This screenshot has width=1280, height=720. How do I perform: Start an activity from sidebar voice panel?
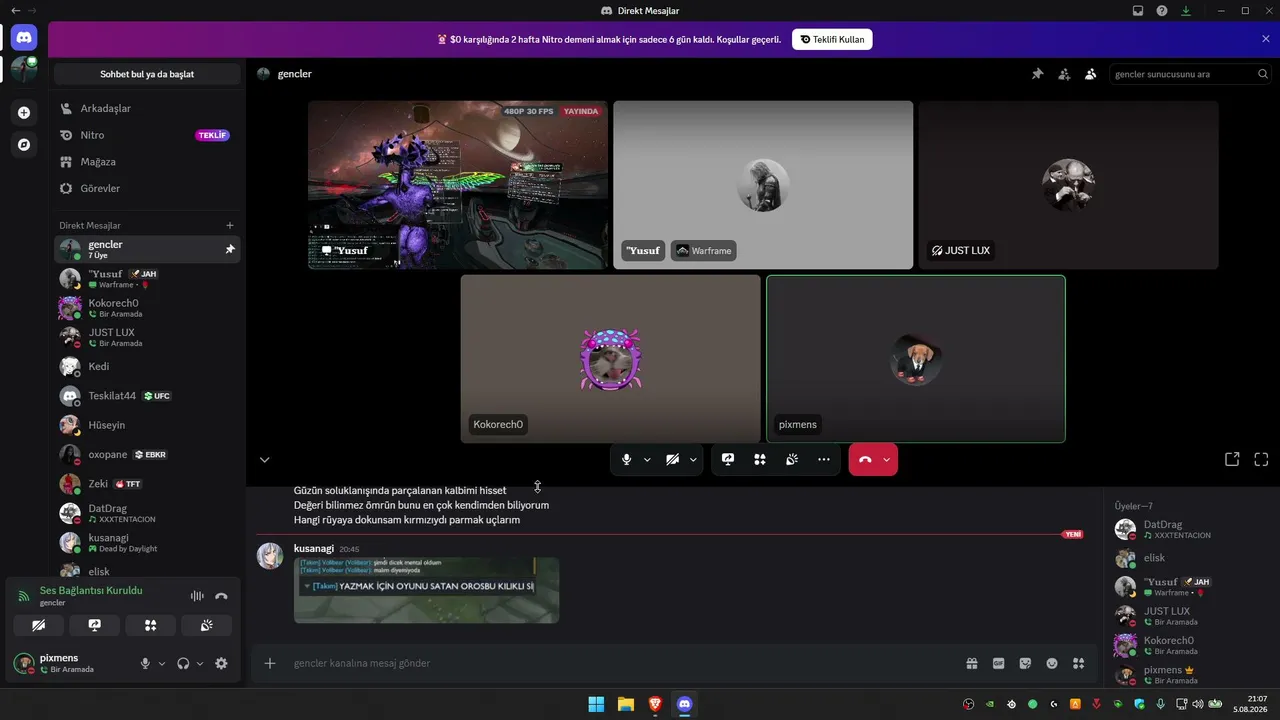click(x=151, y=626)
